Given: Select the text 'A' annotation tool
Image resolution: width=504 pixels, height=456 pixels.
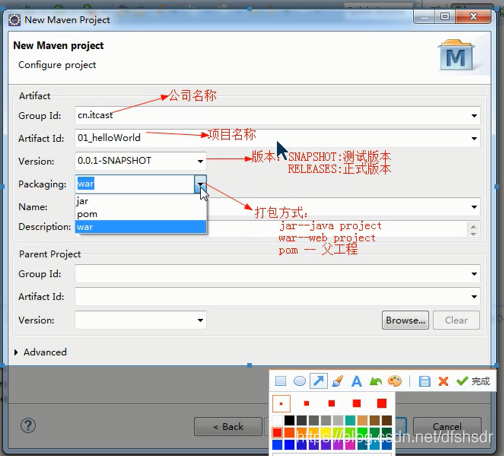Looking at the screenshot, I should point(356,381).
